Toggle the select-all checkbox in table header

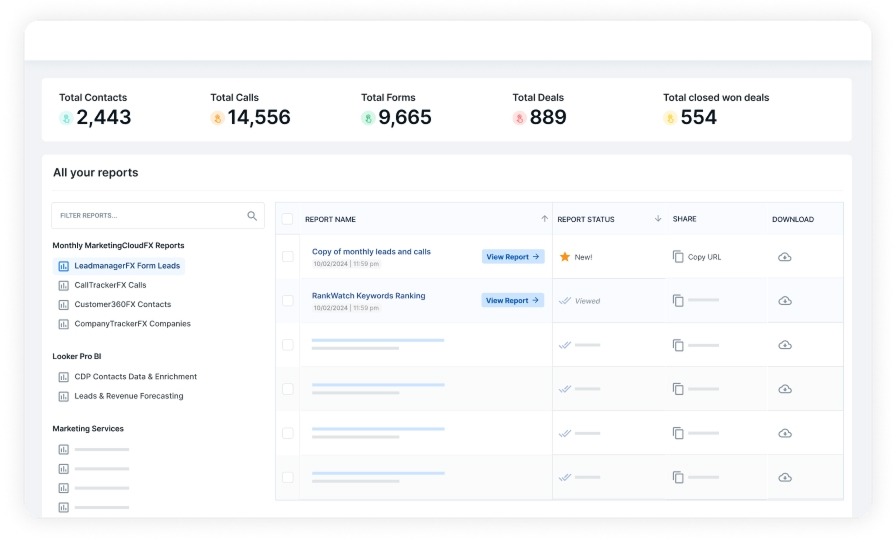pos(288,219)
